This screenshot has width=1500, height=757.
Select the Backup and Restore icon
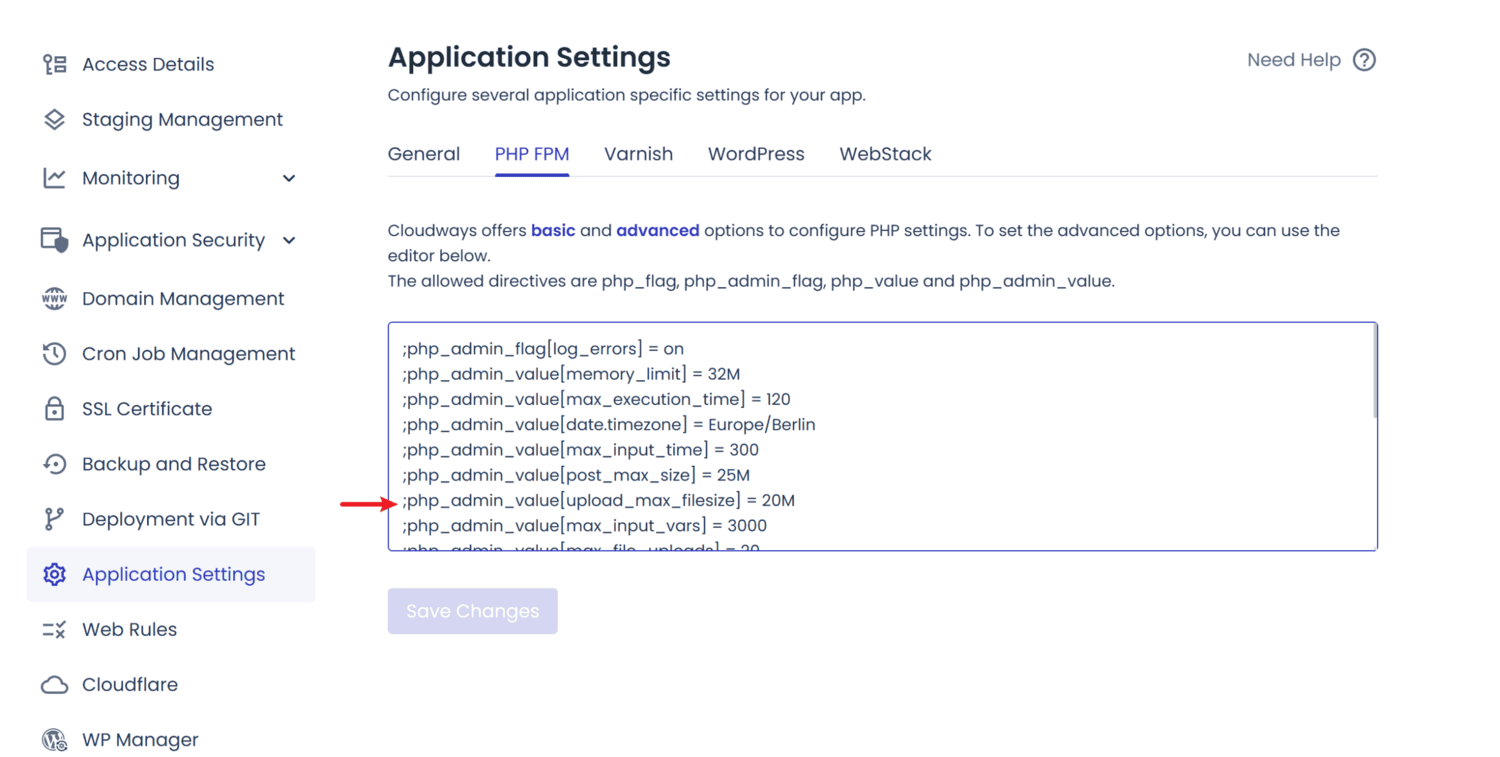[54, 463]
